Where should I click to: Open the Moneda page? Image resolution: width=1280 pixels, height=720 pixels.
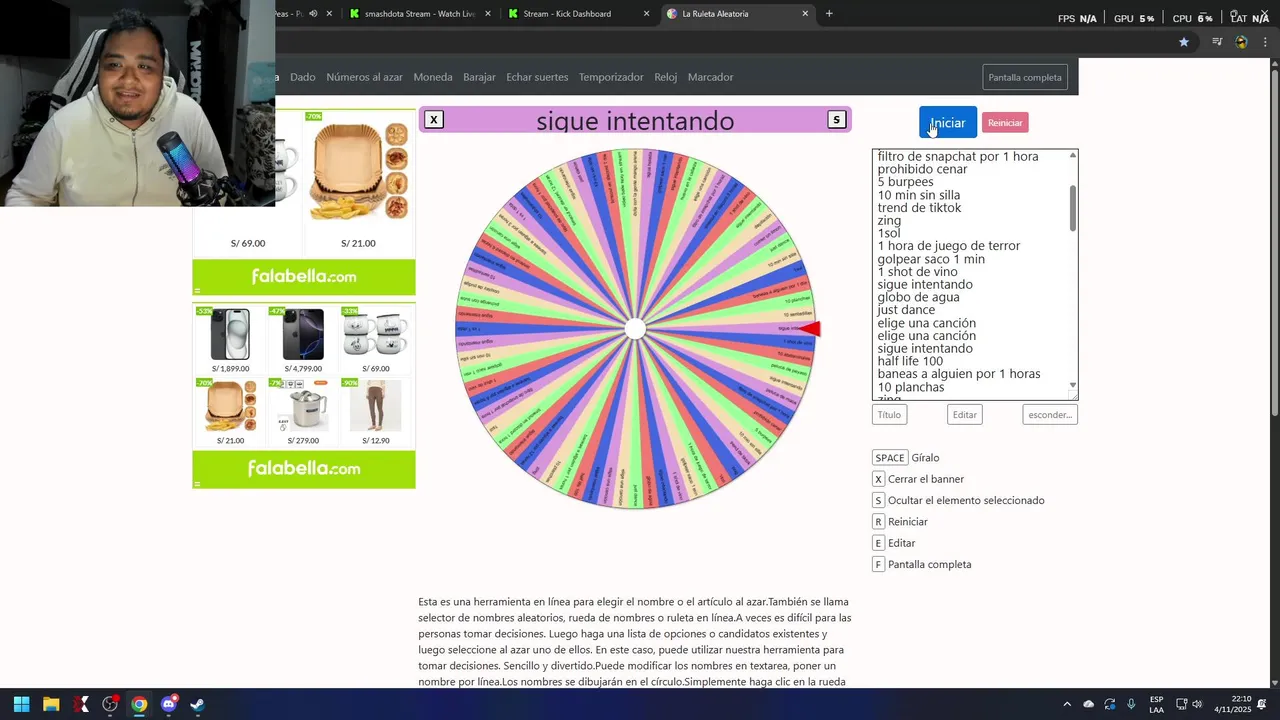pos(433,77)
